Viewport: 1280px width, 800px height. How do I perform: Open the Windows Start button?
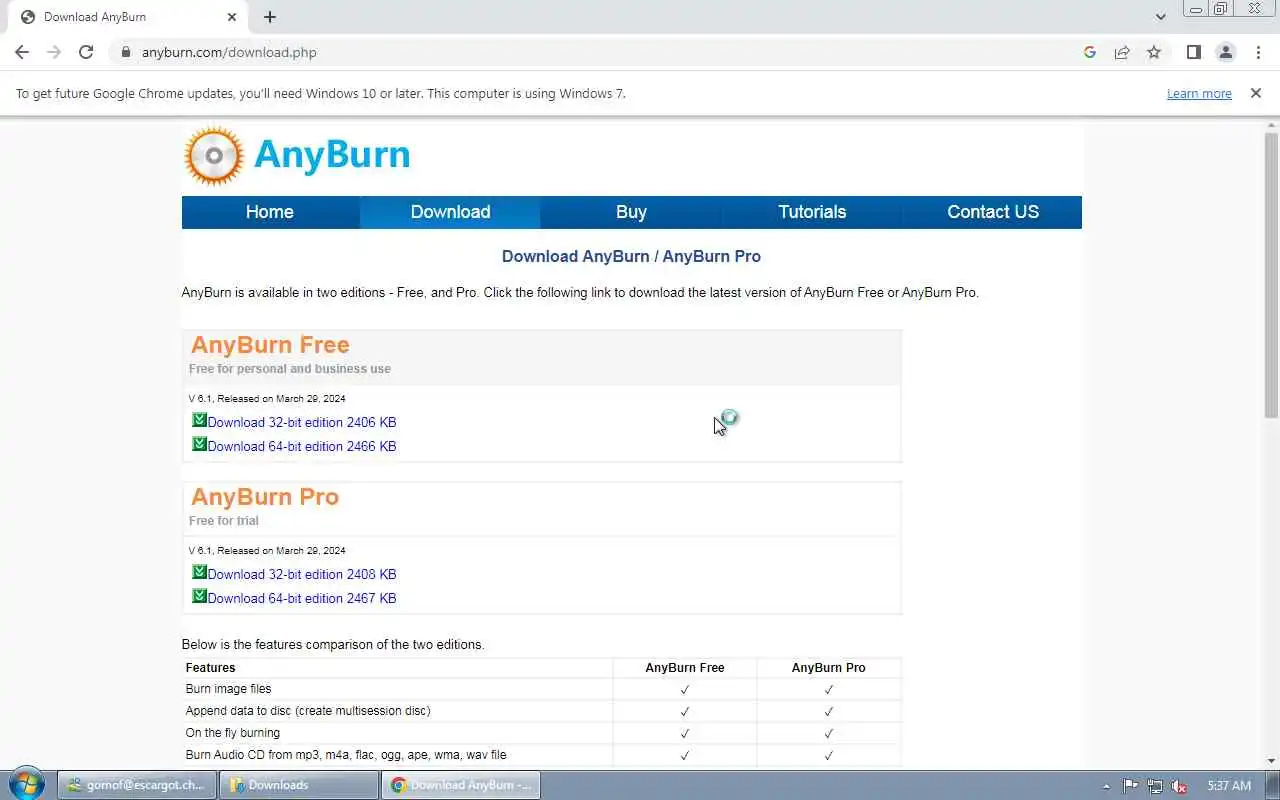tap(26, 784)
